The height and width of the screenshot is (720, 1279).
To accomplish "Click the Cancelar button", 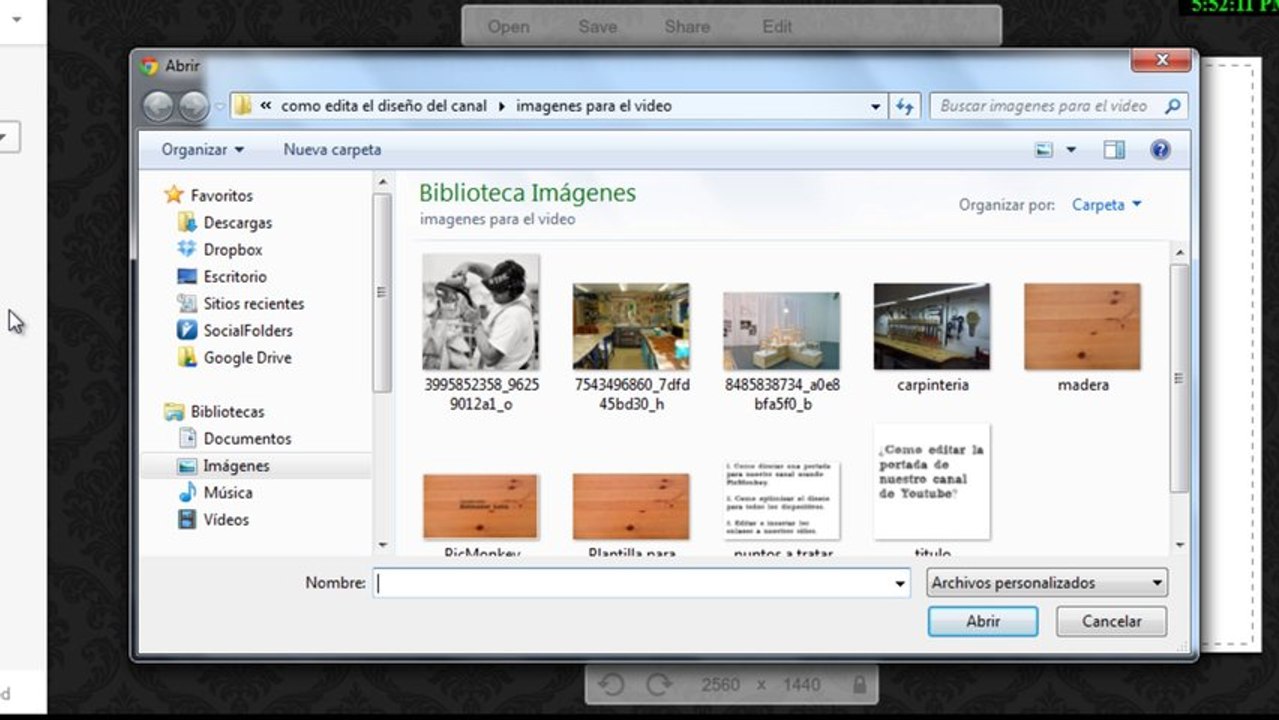I will (1111, 621).
